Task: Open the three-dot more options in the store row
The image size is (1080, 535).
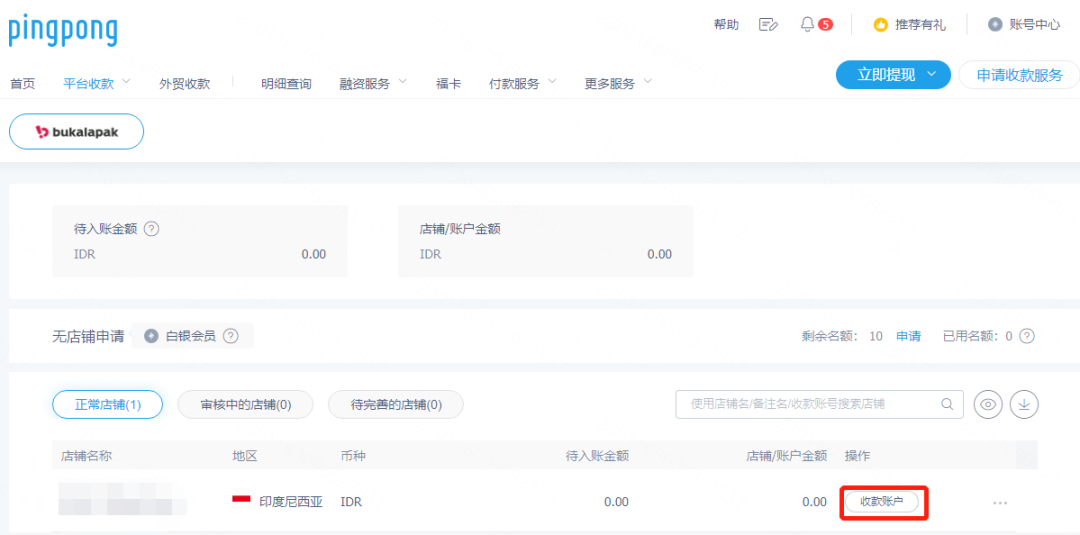Action: coord(1000,503)
